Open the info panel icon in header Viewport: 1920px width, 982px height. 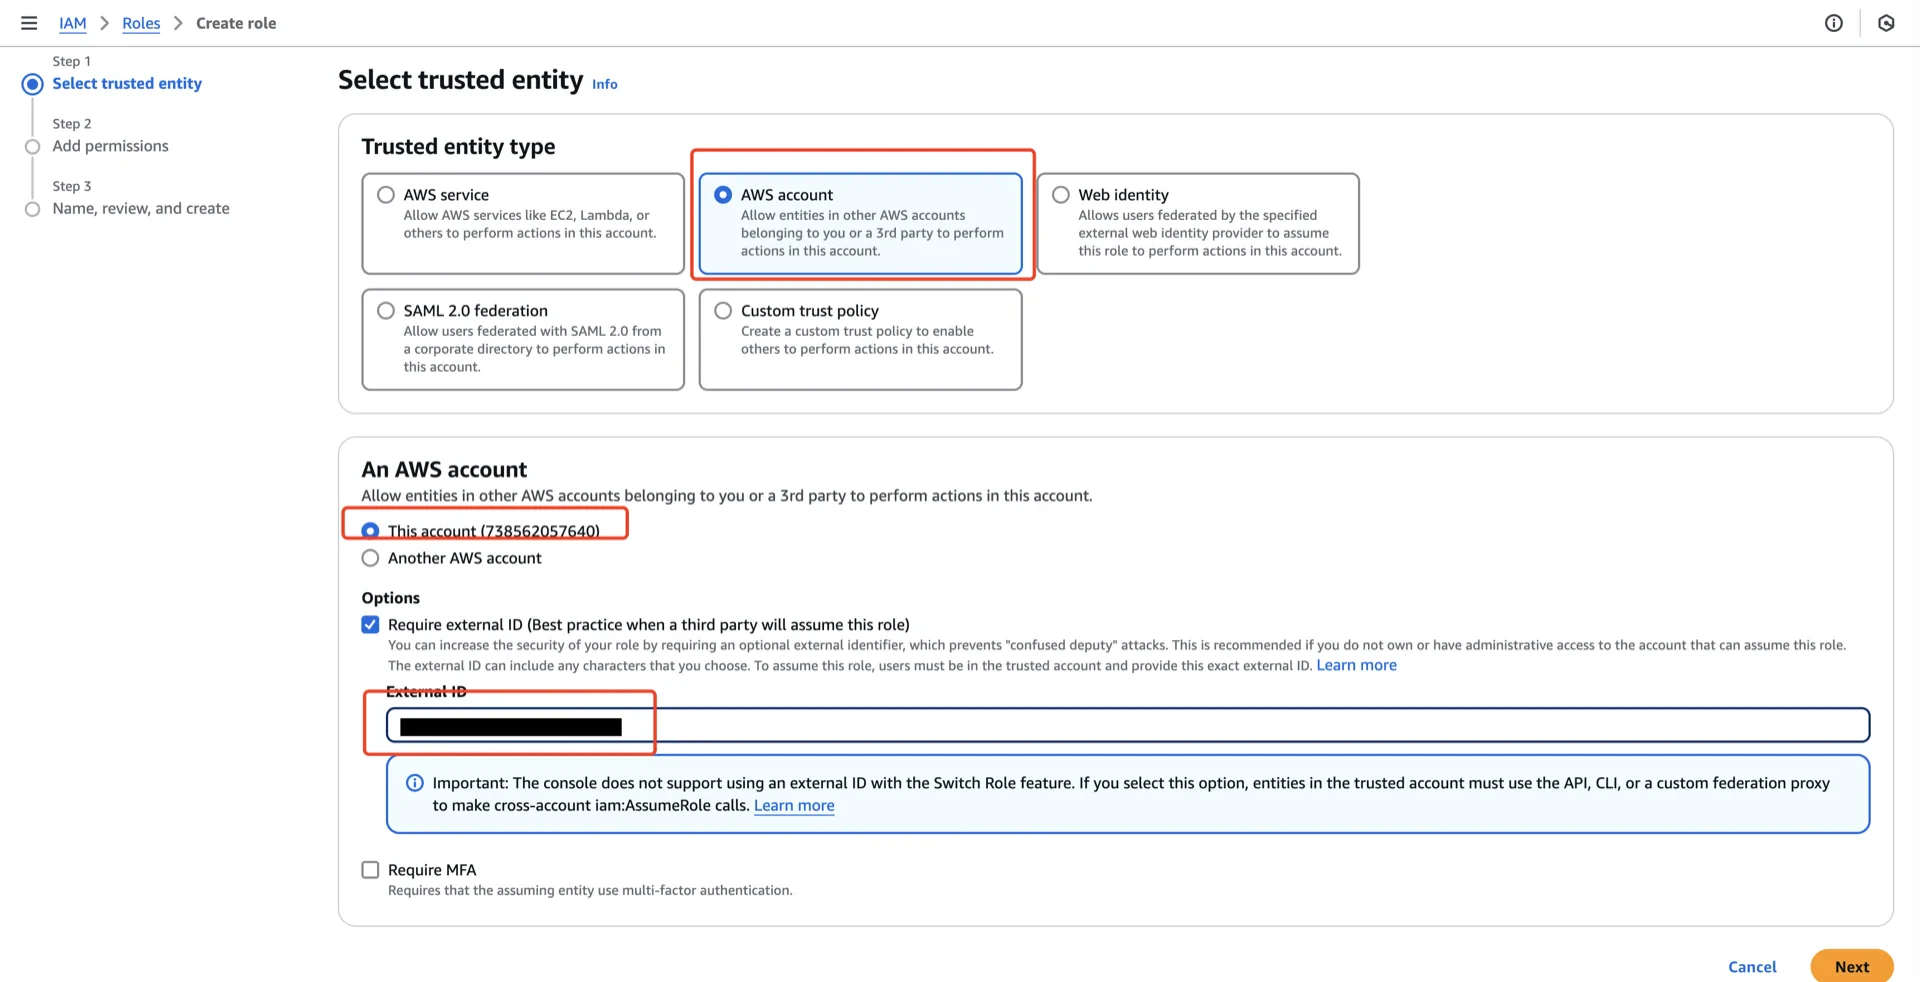point(1833,23)
